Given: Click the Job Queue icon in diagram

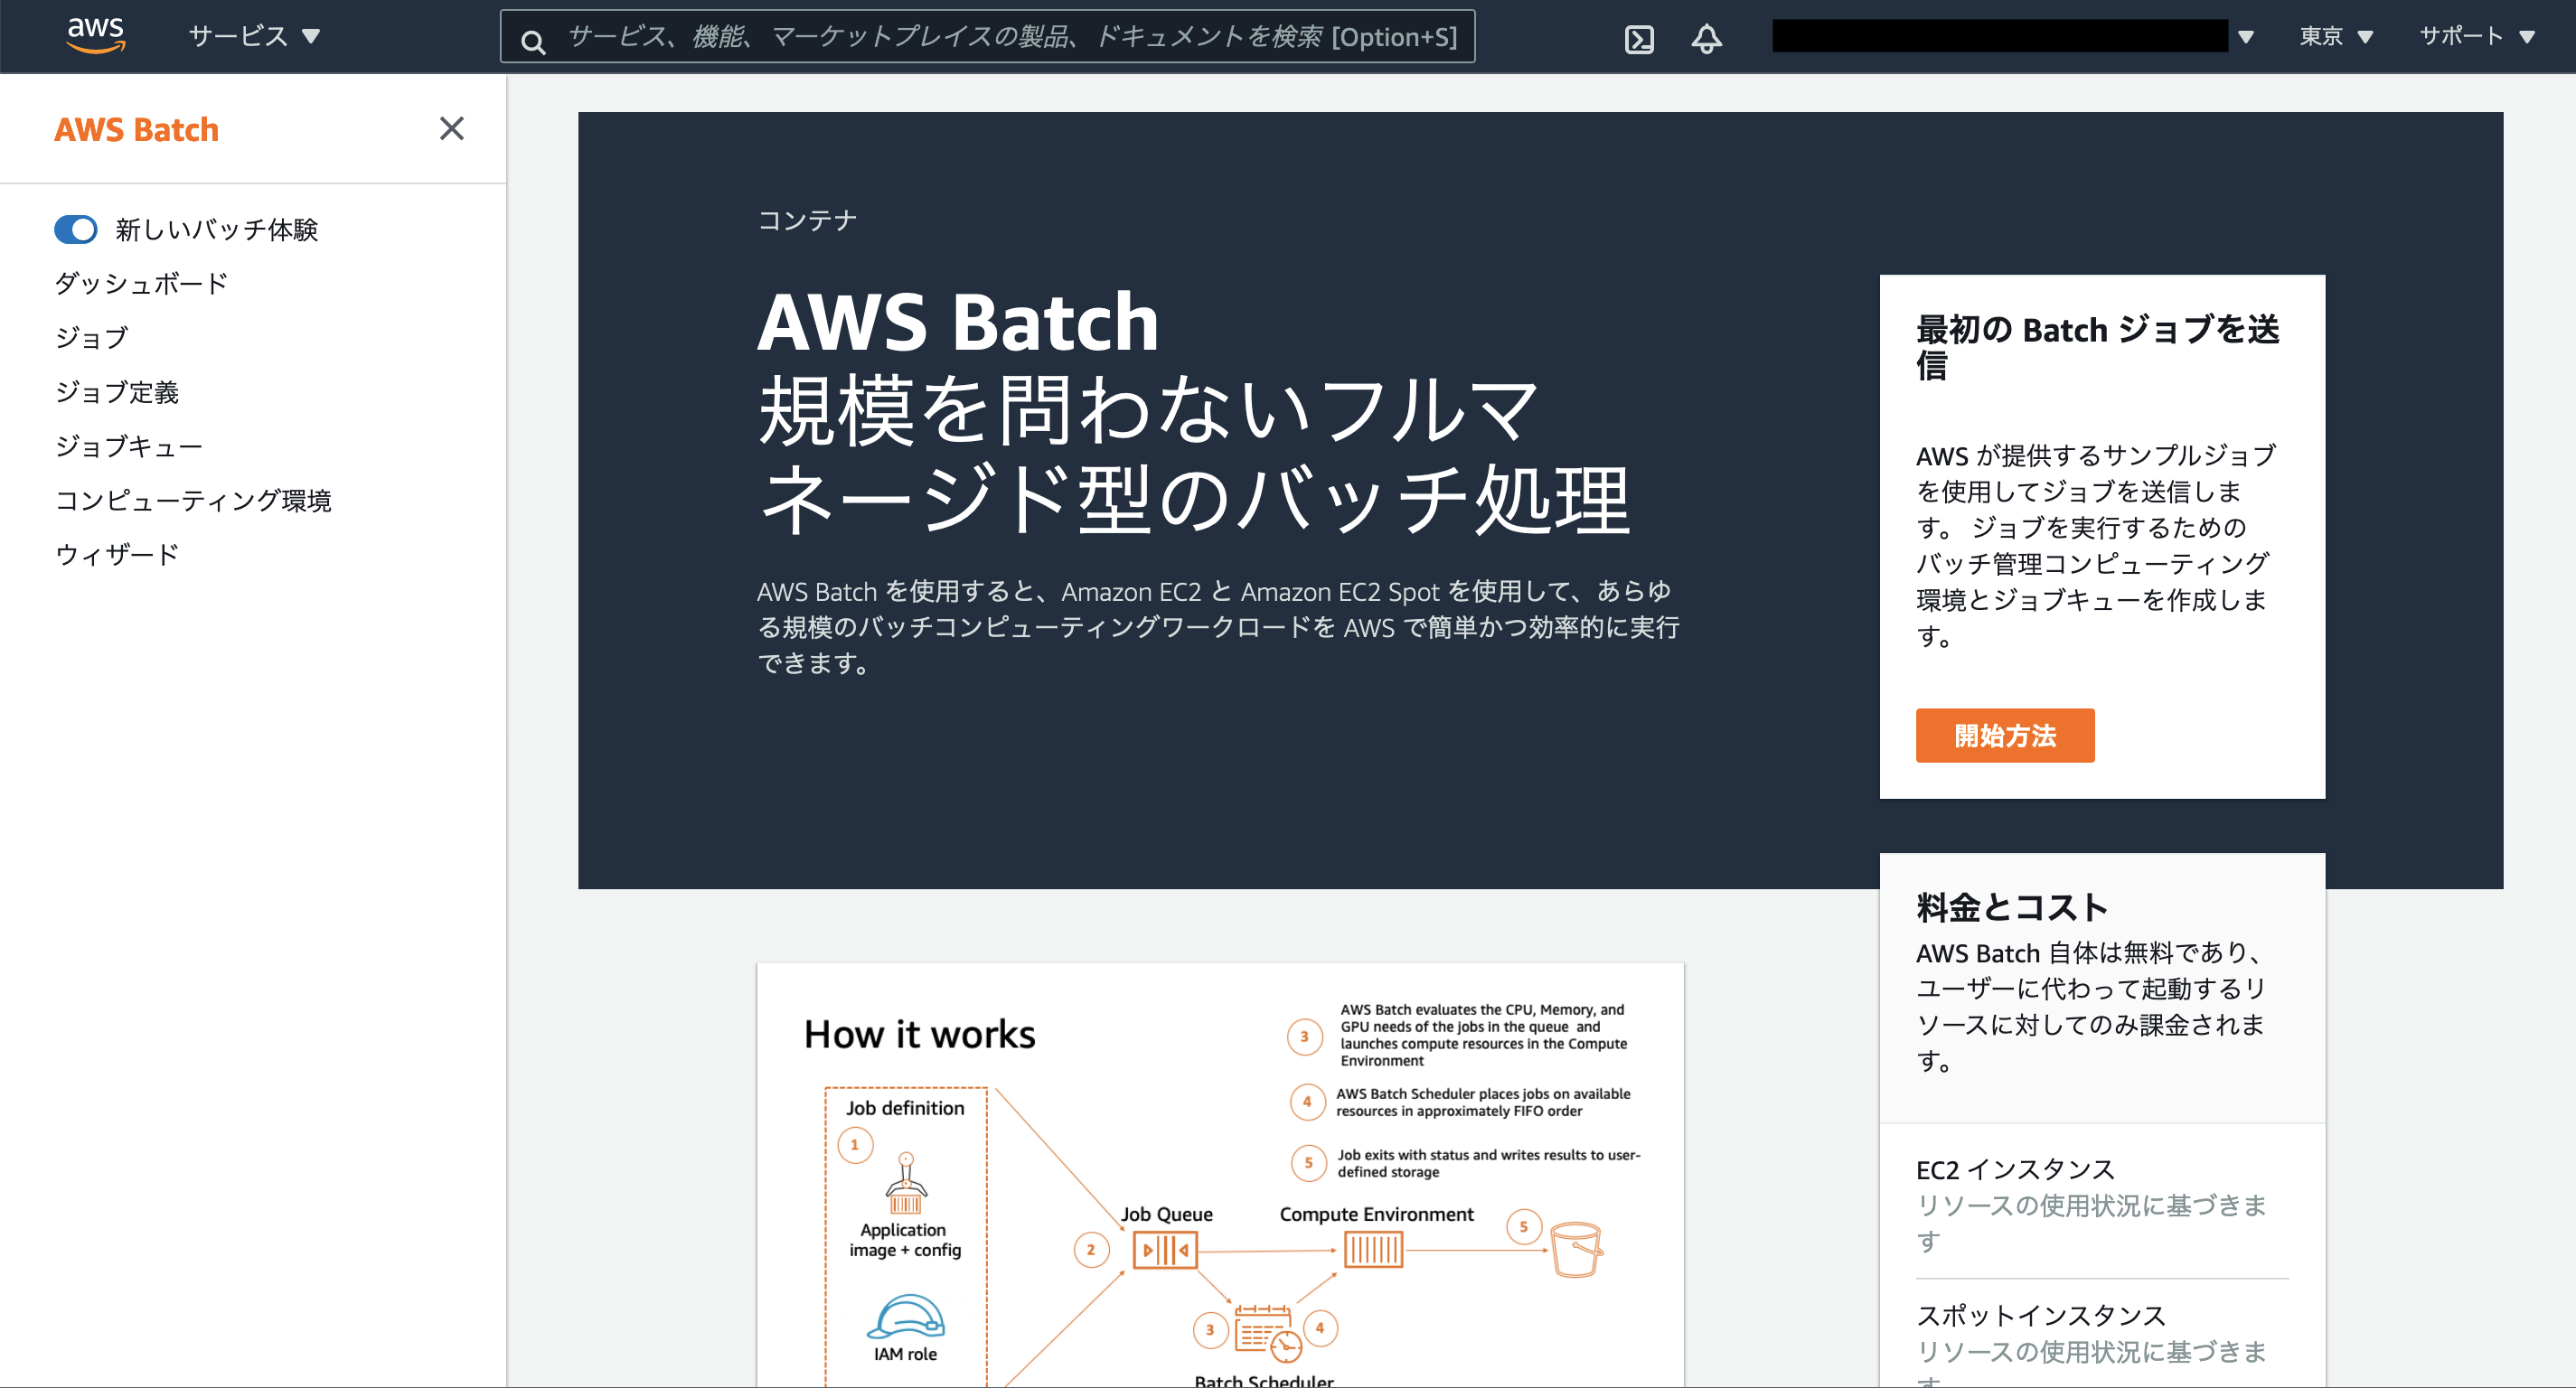Looking at the screenshot, I should click(x=1165, y=1250).
